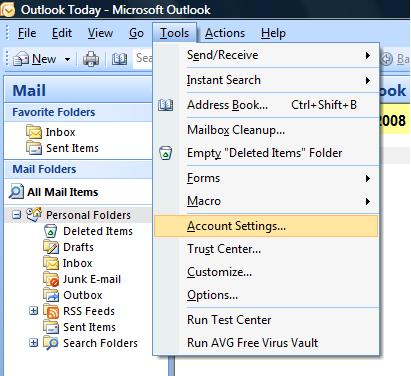Choose Instant Search menu entry

pos(266,80)
